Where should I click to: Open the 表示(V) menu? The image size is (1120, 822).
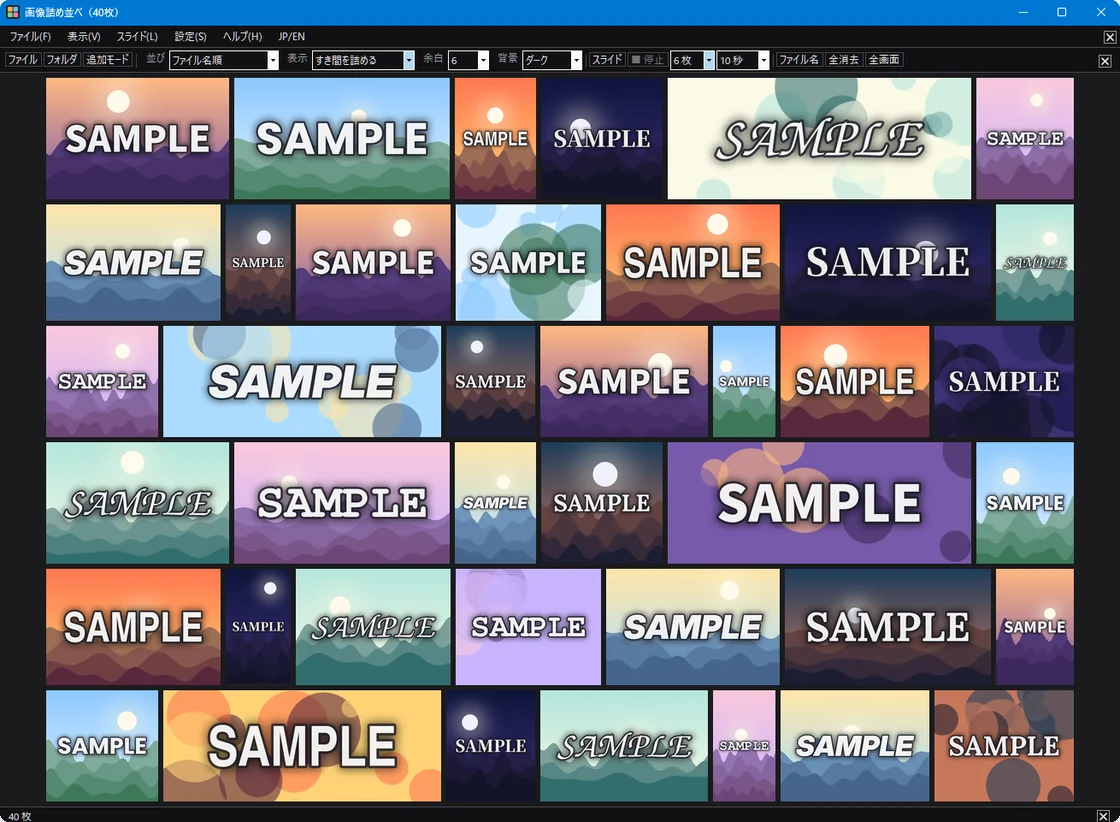[84, 36]
